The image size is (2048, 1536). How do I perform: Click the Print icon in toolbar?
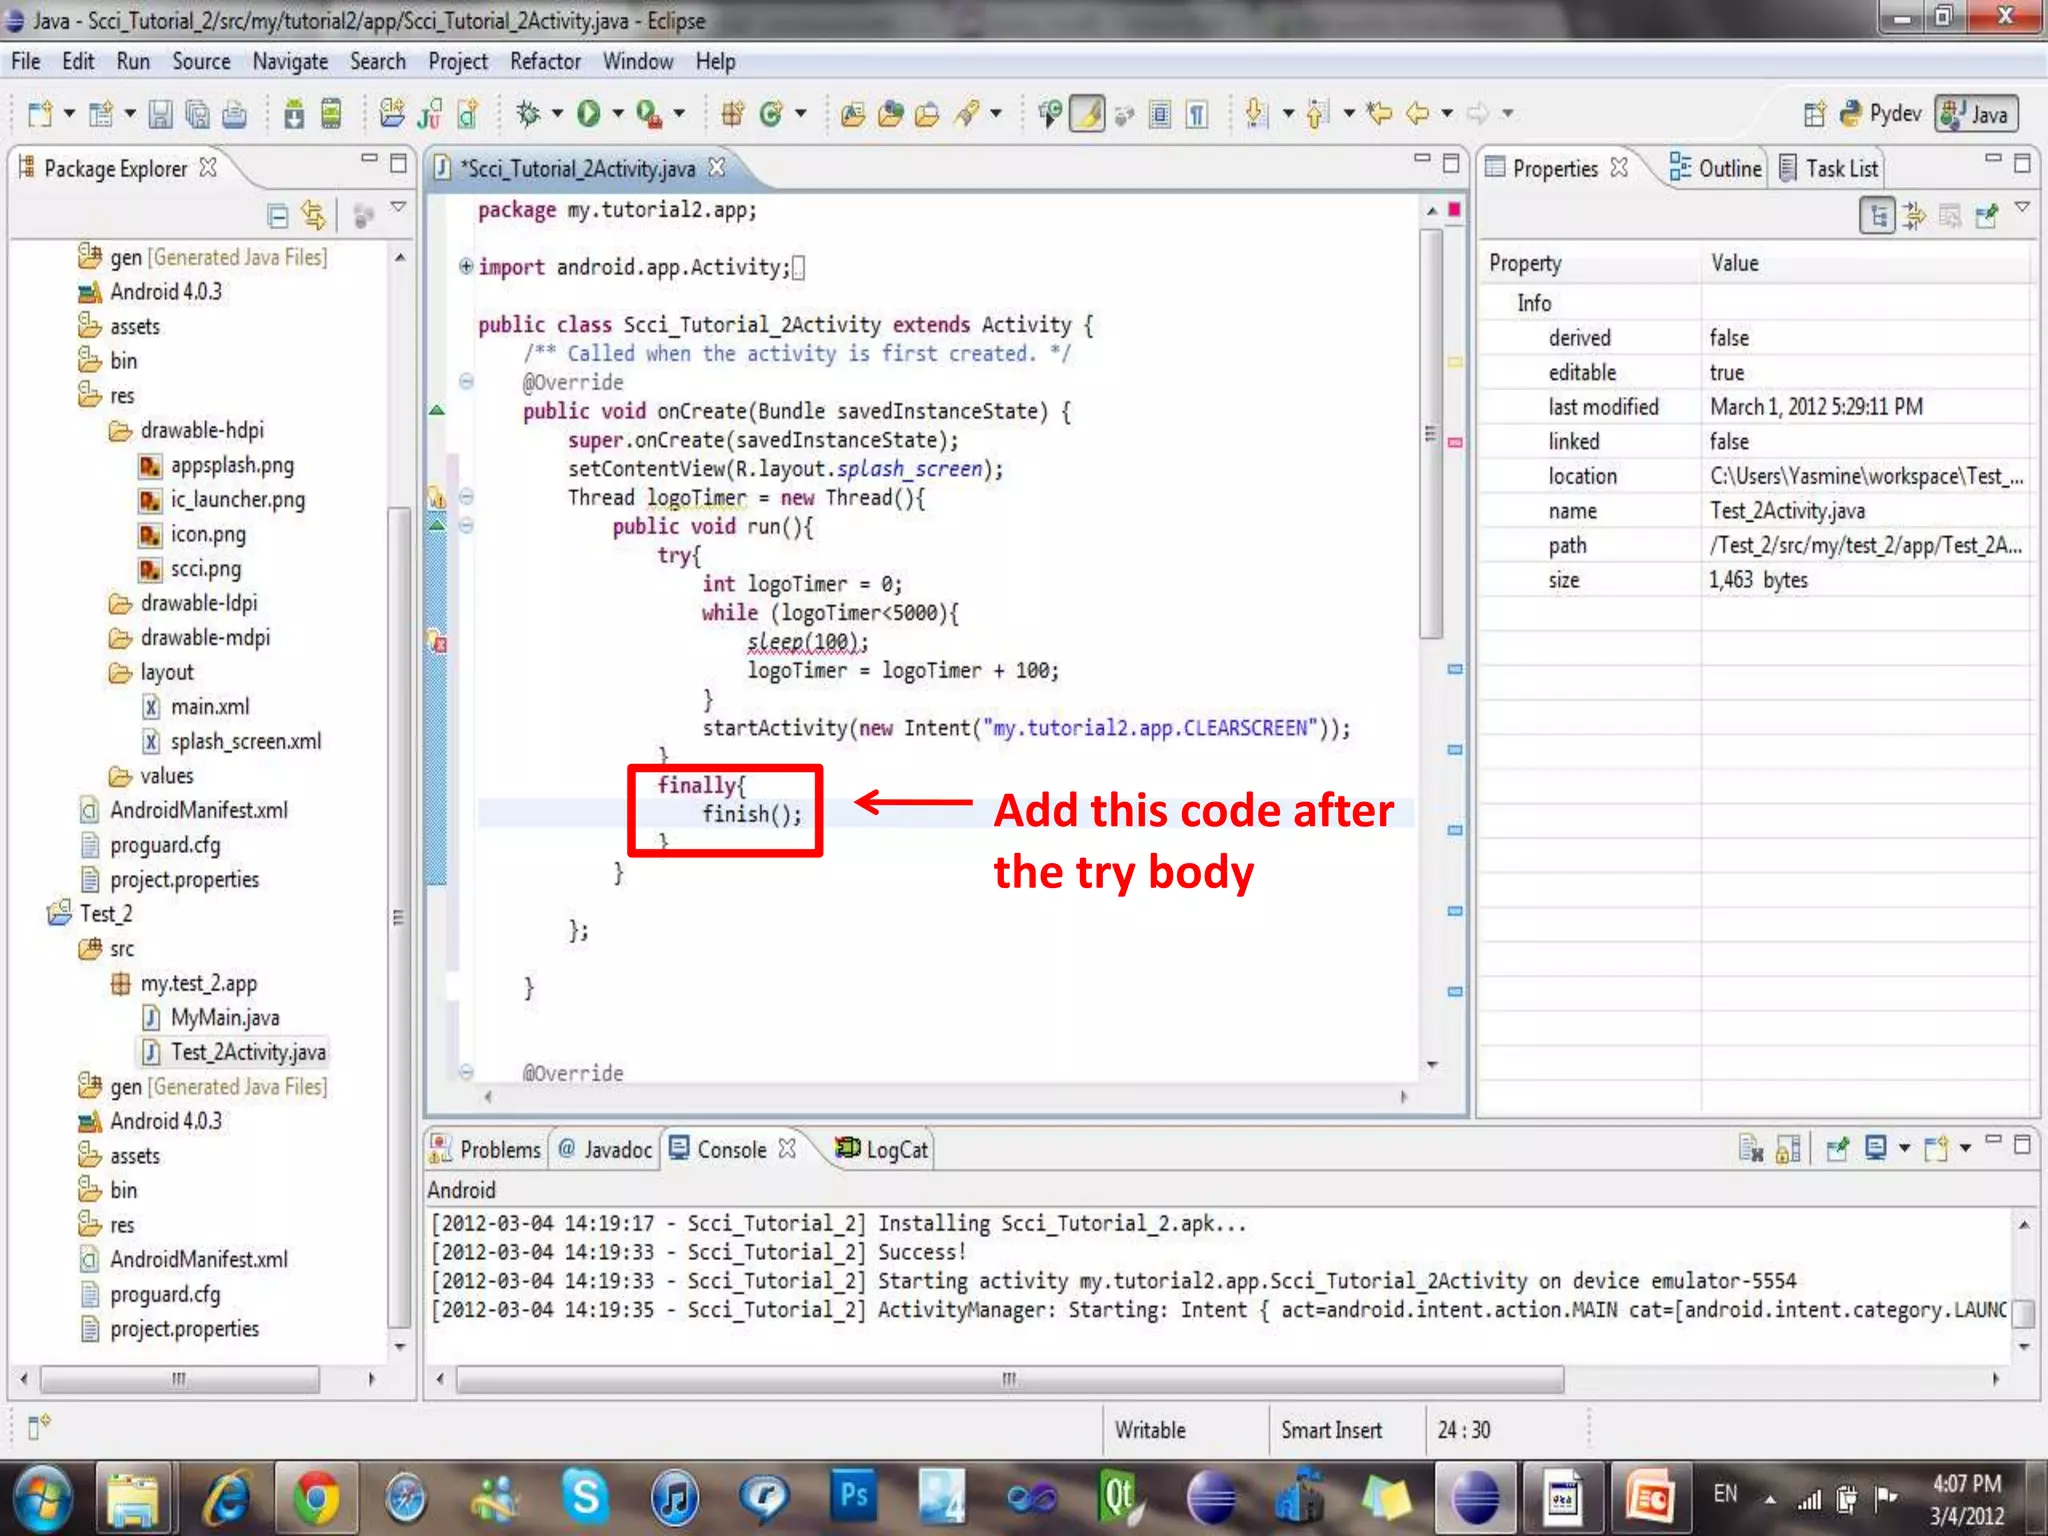pyautogui.click(x=235, y=114)
